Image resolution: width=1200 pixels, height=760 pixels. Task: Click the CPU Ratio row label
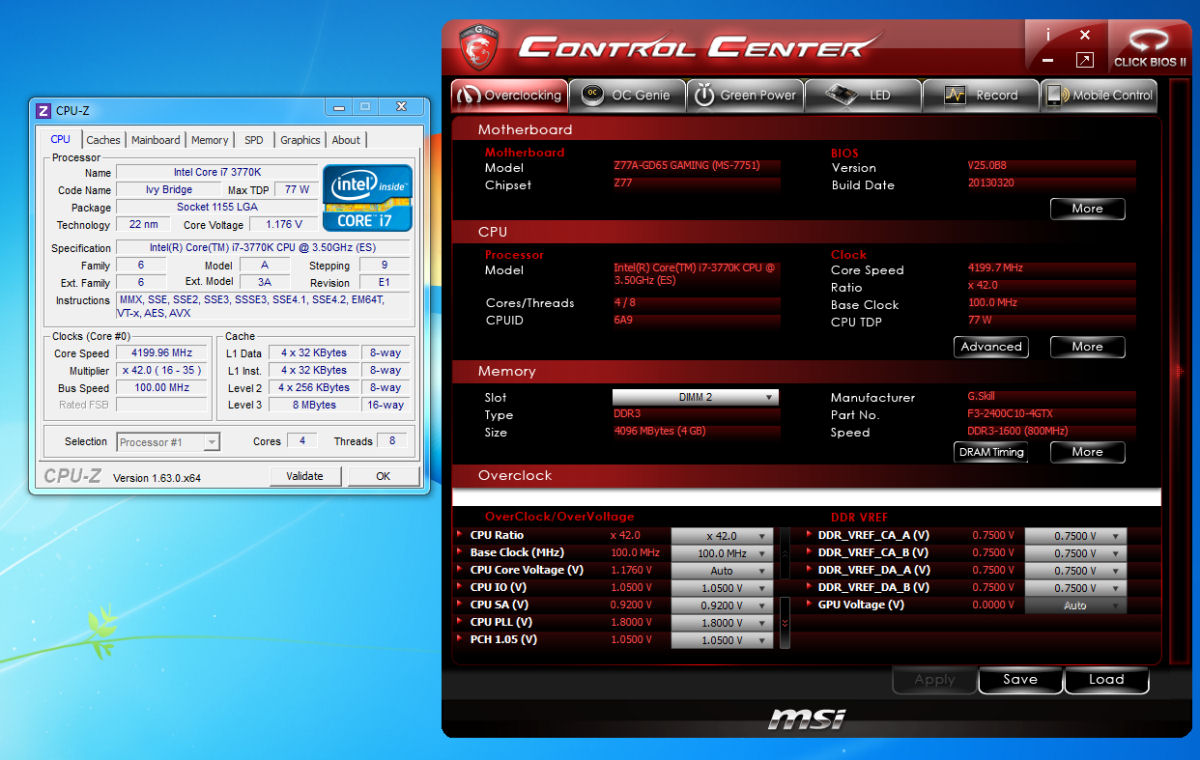click(496, 535)
